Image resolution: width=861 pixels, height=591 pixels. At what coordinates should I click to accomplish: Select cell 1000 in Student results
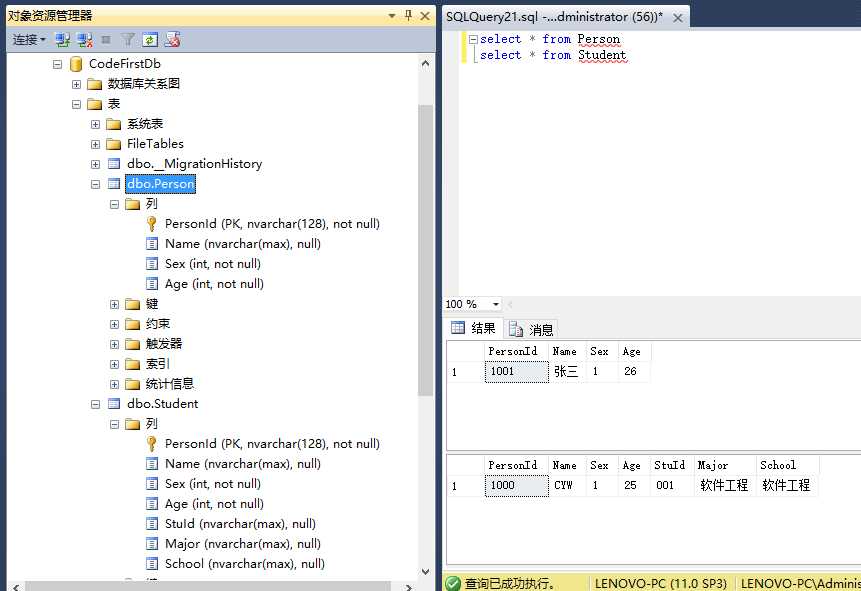[x=517, y=486]
